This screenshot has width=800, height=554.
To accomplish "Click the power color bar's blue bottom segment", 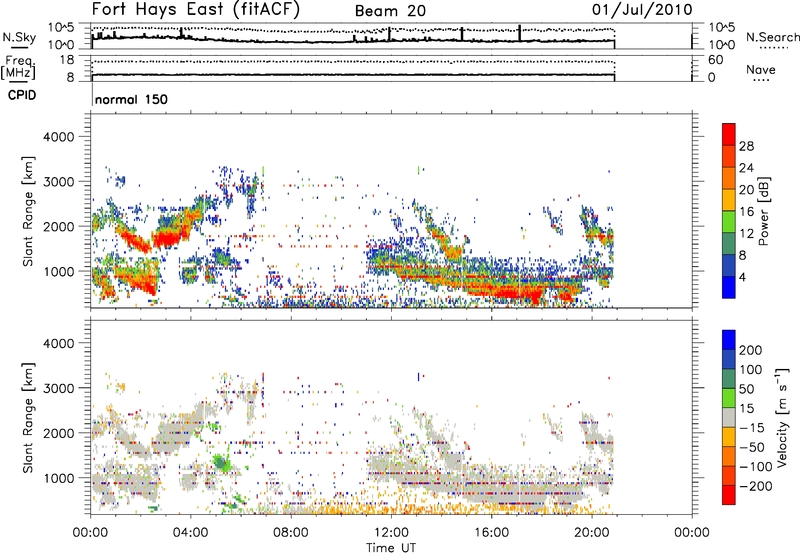I will point(729,287).
